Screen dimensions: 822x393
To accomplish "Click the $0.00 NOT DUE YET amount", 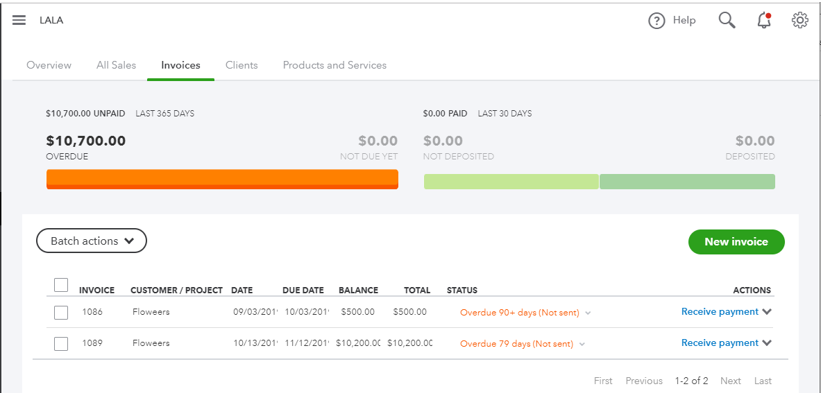I will (x=378, y=141).
